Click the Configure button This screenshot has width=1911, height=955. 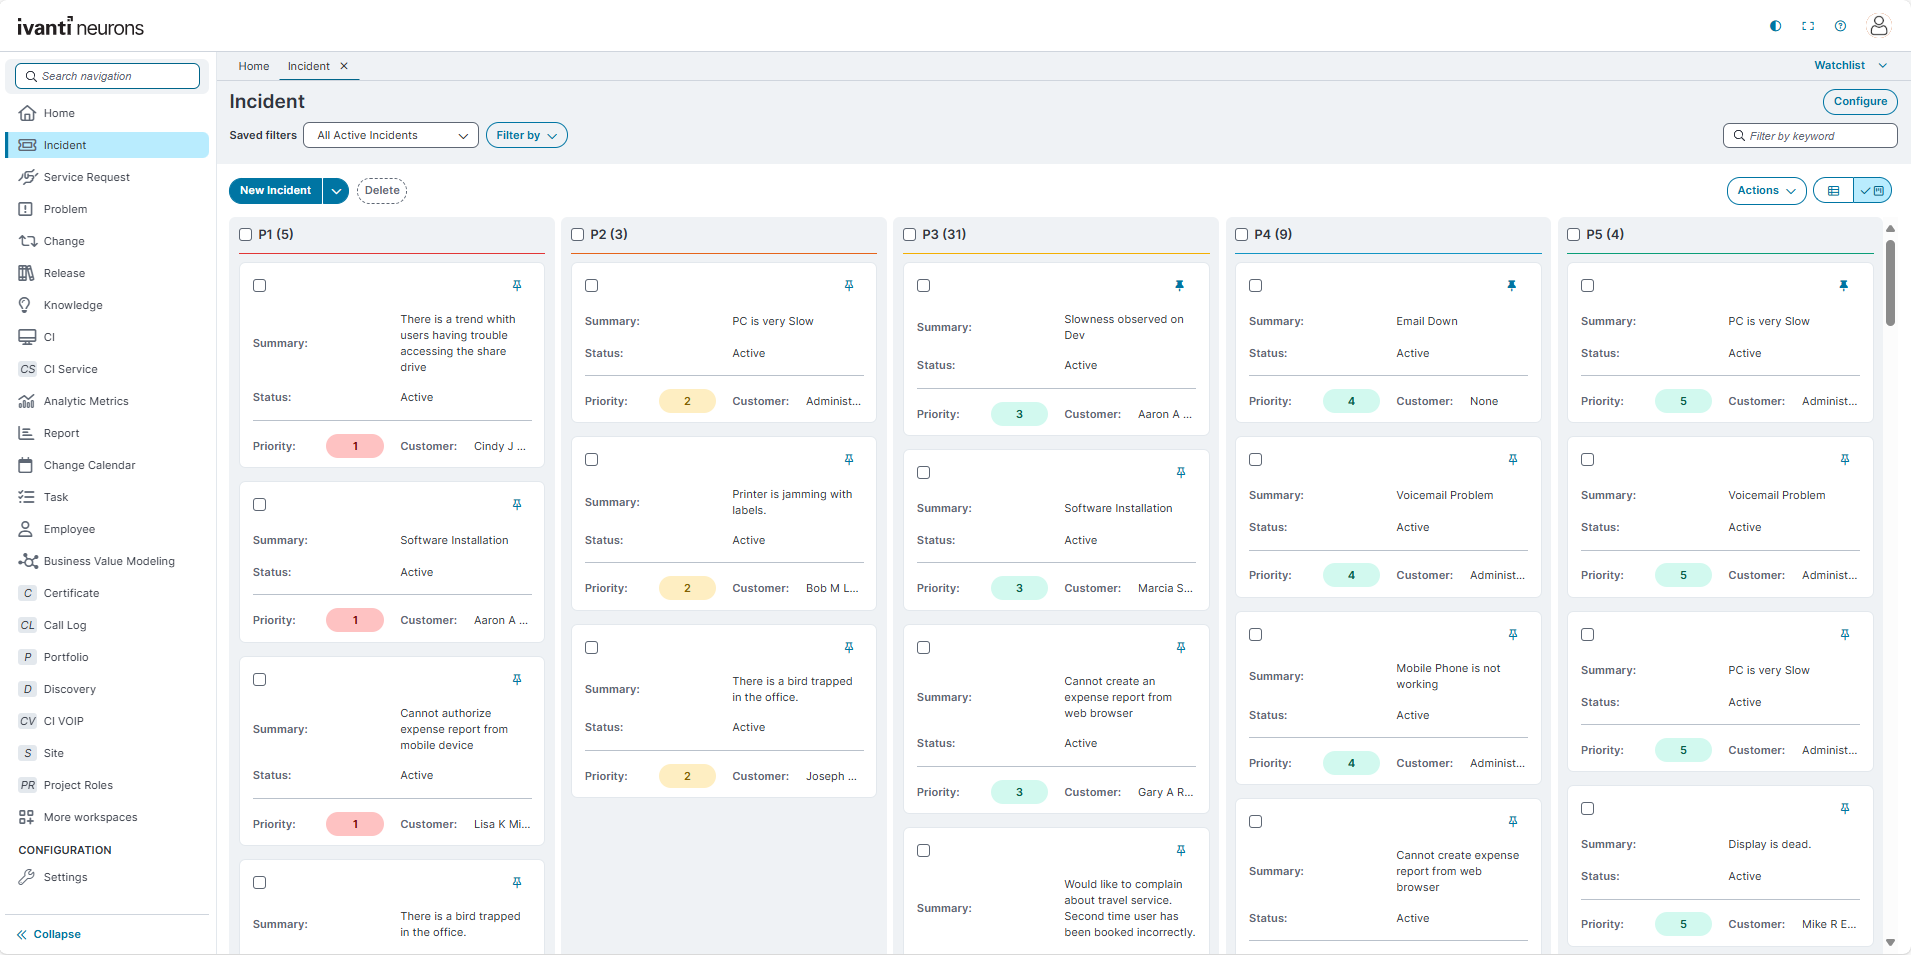point(1859,102)
